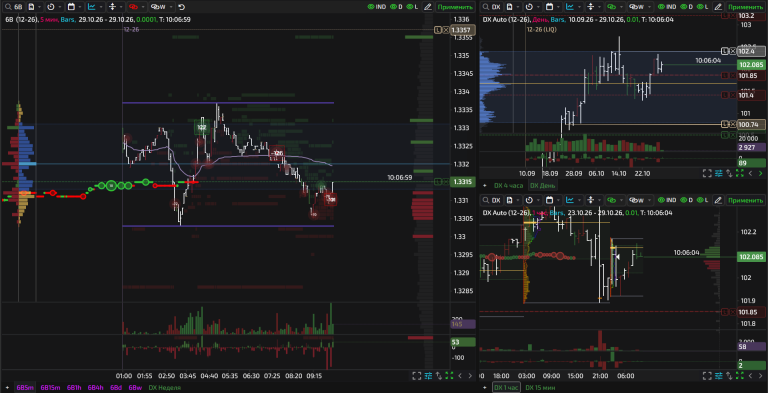768x393 pixels.
Task: Click the red link-windows icon in the 6B toolbar
Action: click(133, 7)
